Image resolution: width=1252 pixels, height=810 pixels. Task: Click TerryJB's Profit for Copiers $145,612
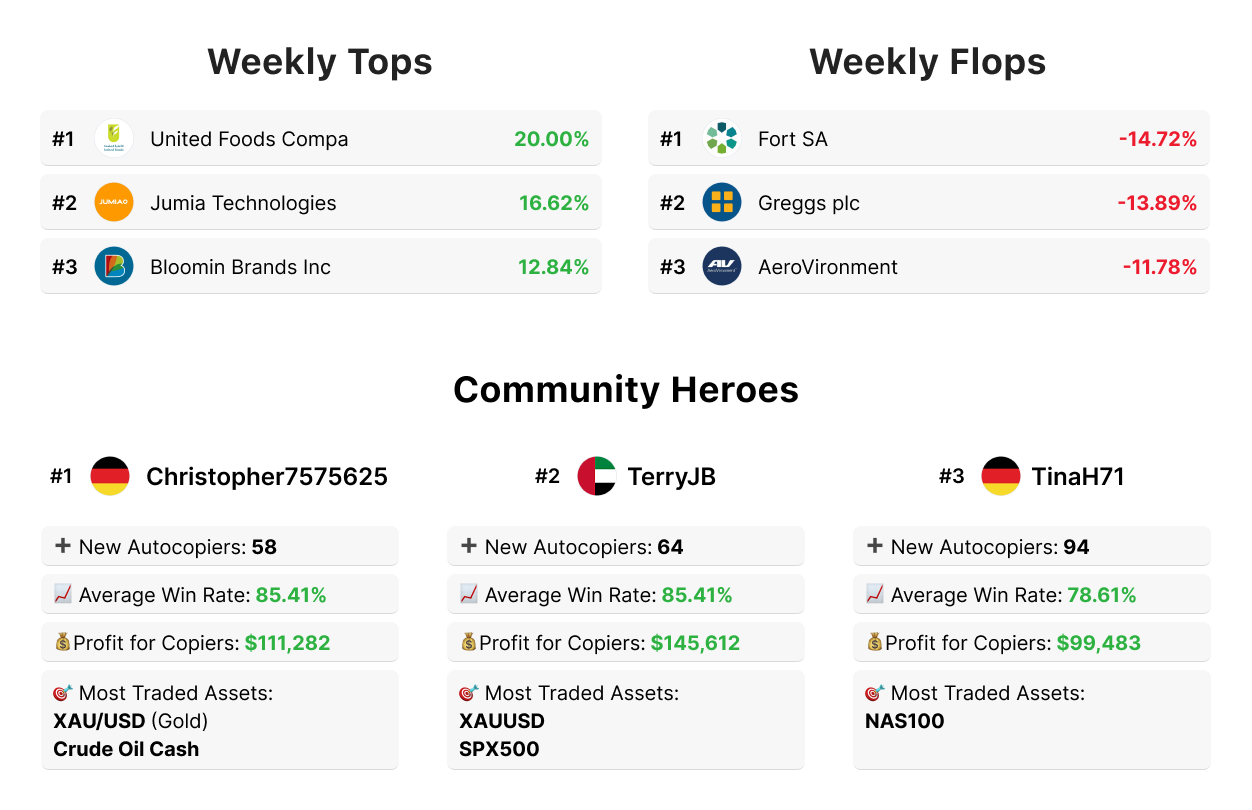pyautogui.click(x=695, y=643)
